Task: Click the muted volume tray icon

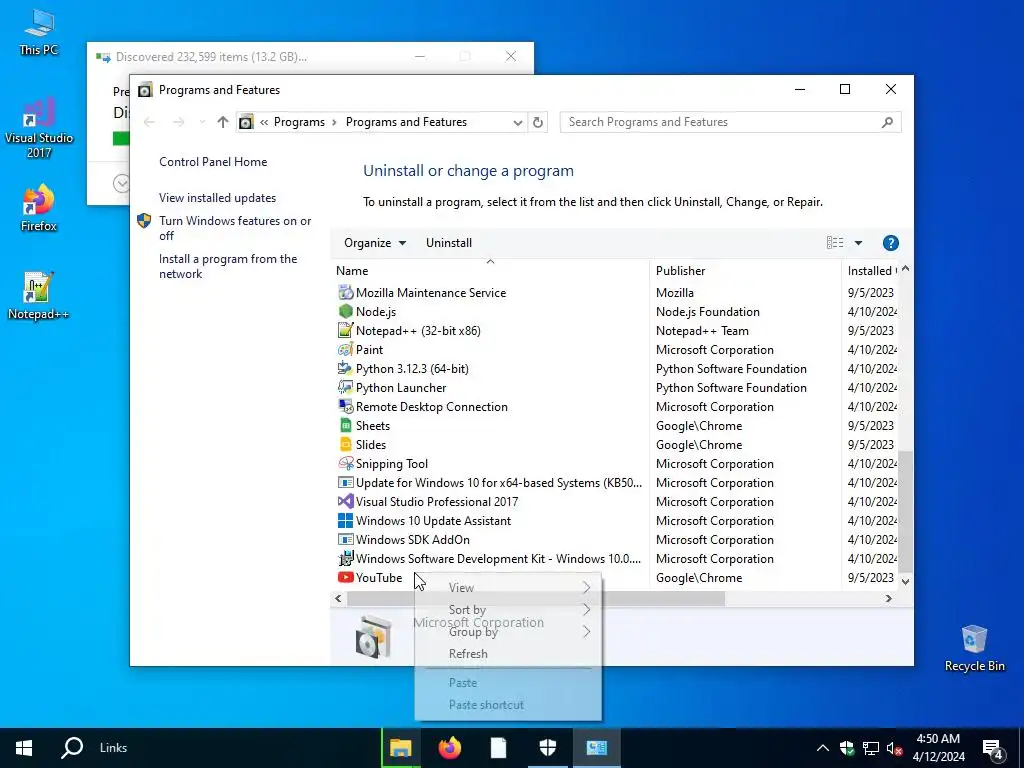Action: 894,748
